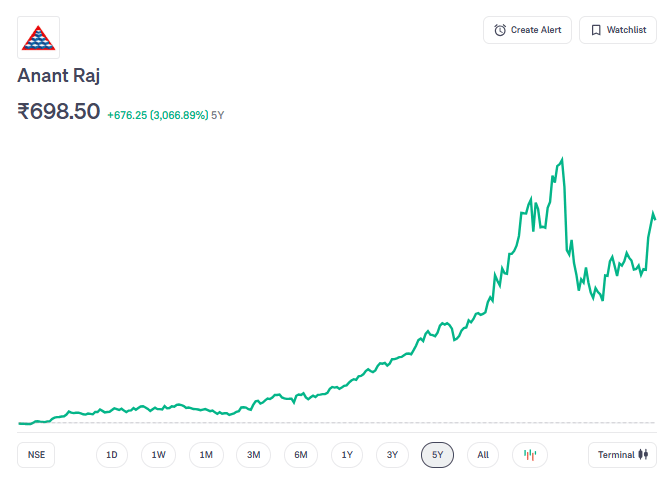
Task: Switch to the candlestick chart icon
Action: (530, 455)
